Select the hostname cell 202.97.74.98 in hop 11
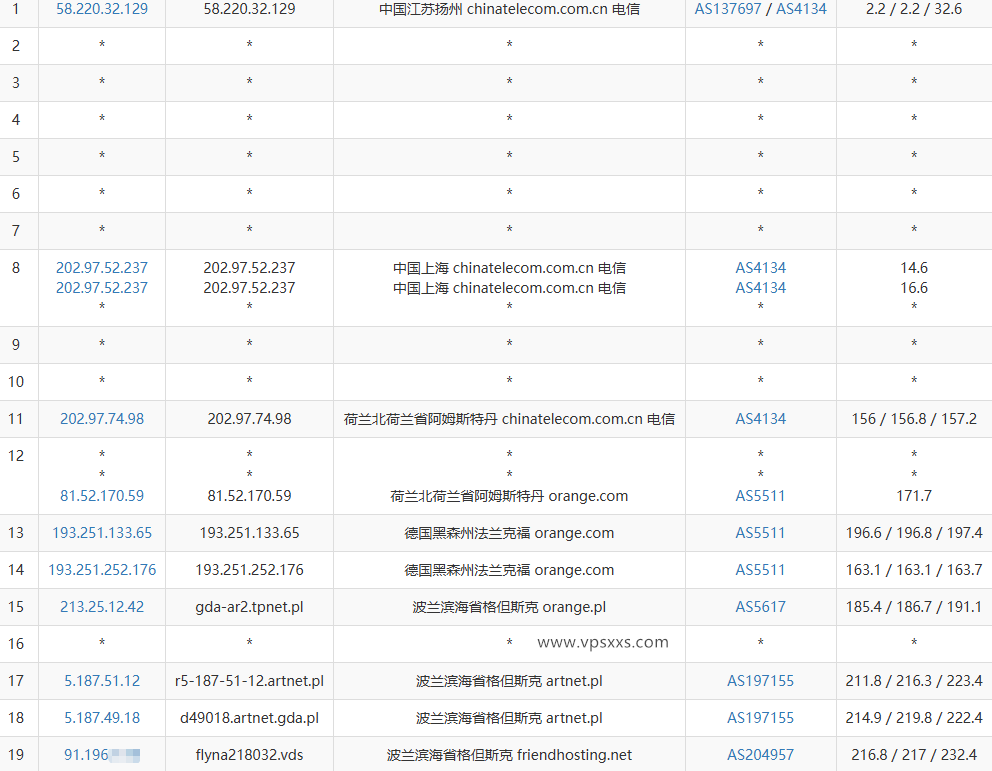Screen dimensions: 992x771 coord(249,419)
